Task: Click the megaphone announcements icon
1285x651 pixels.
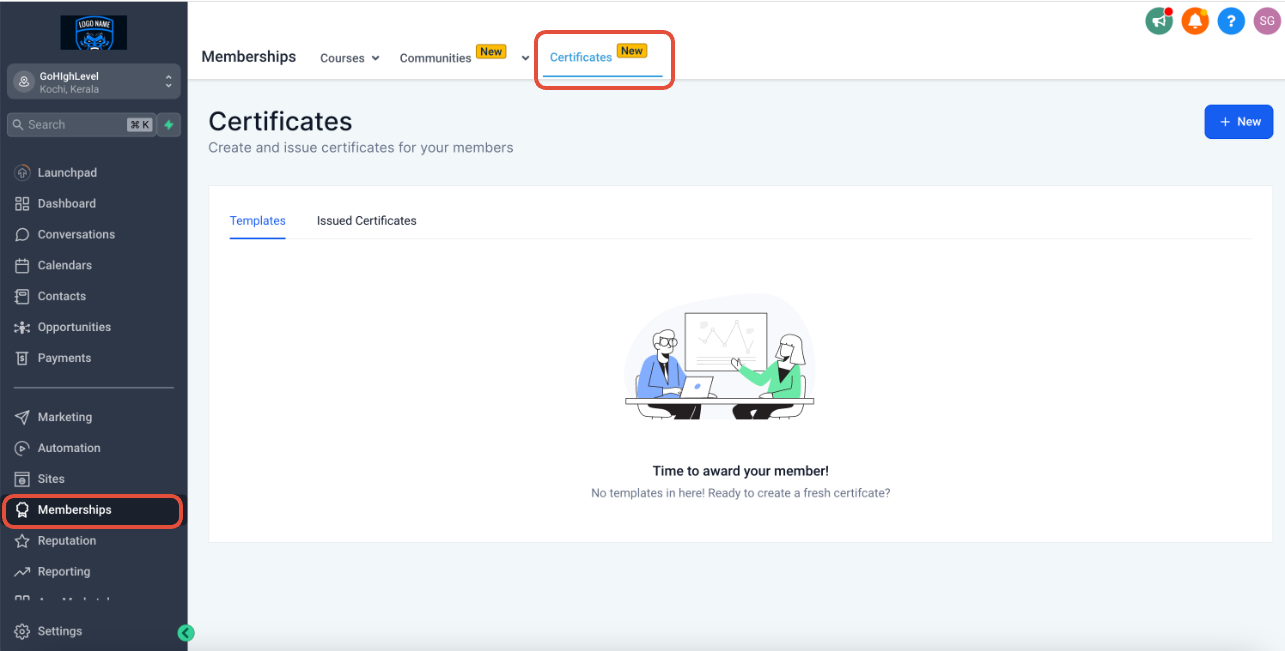Action: [1159, 21]
